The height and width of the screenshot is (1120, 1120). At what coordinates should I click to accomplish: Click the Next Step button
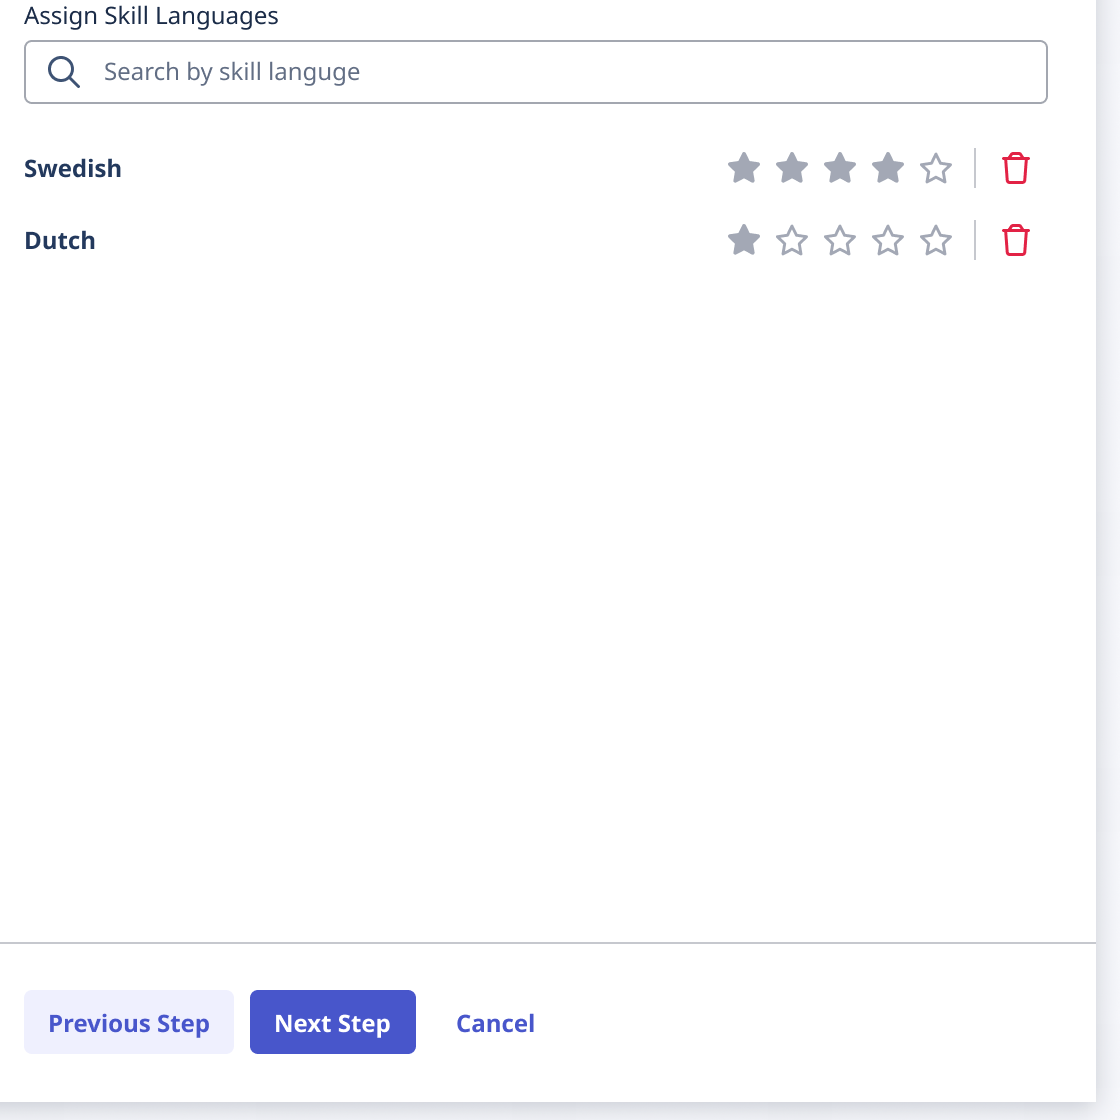(x=332, y=1022)
